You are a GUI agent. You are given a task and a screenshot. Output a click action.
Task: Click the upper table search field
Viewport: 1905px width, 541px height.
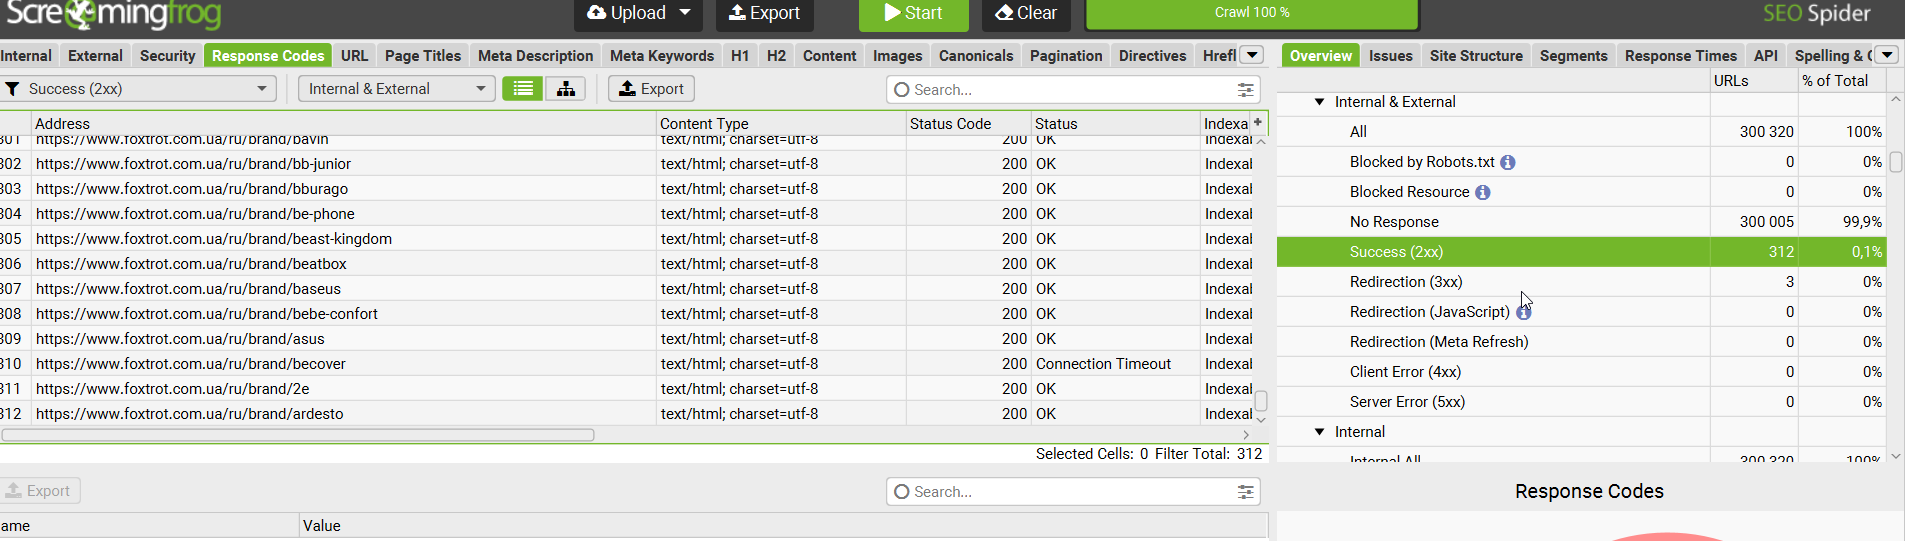coord(1072,90)
